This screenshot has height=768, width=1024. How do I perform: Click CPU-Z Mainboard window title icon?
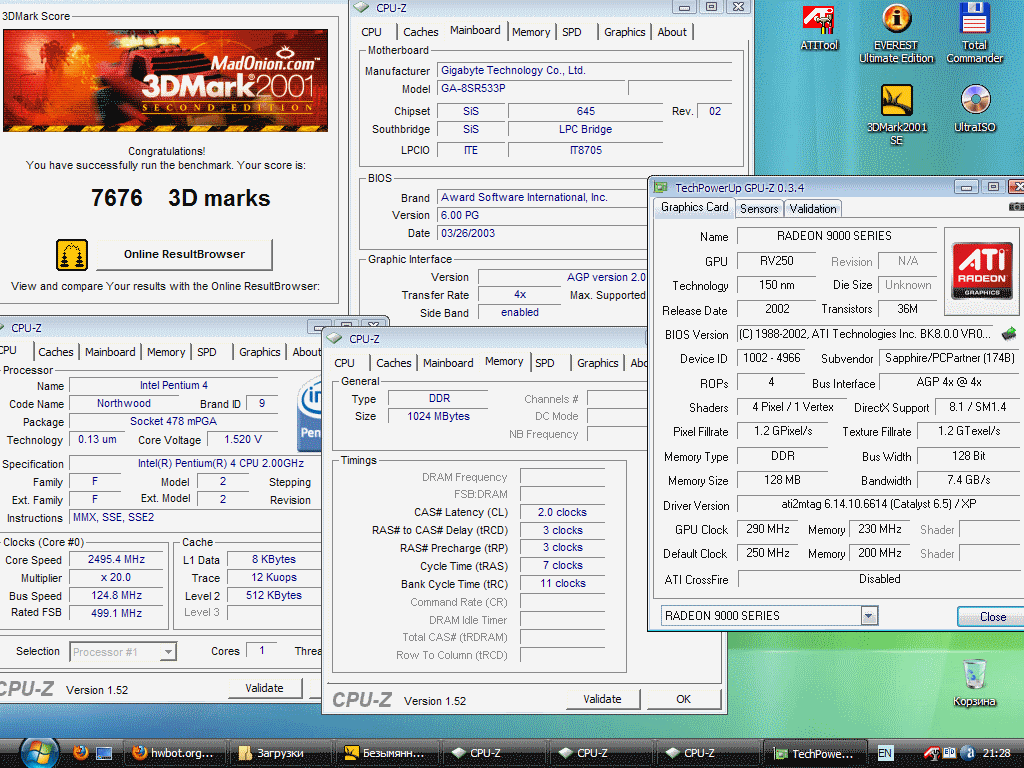tap(361, 8)
